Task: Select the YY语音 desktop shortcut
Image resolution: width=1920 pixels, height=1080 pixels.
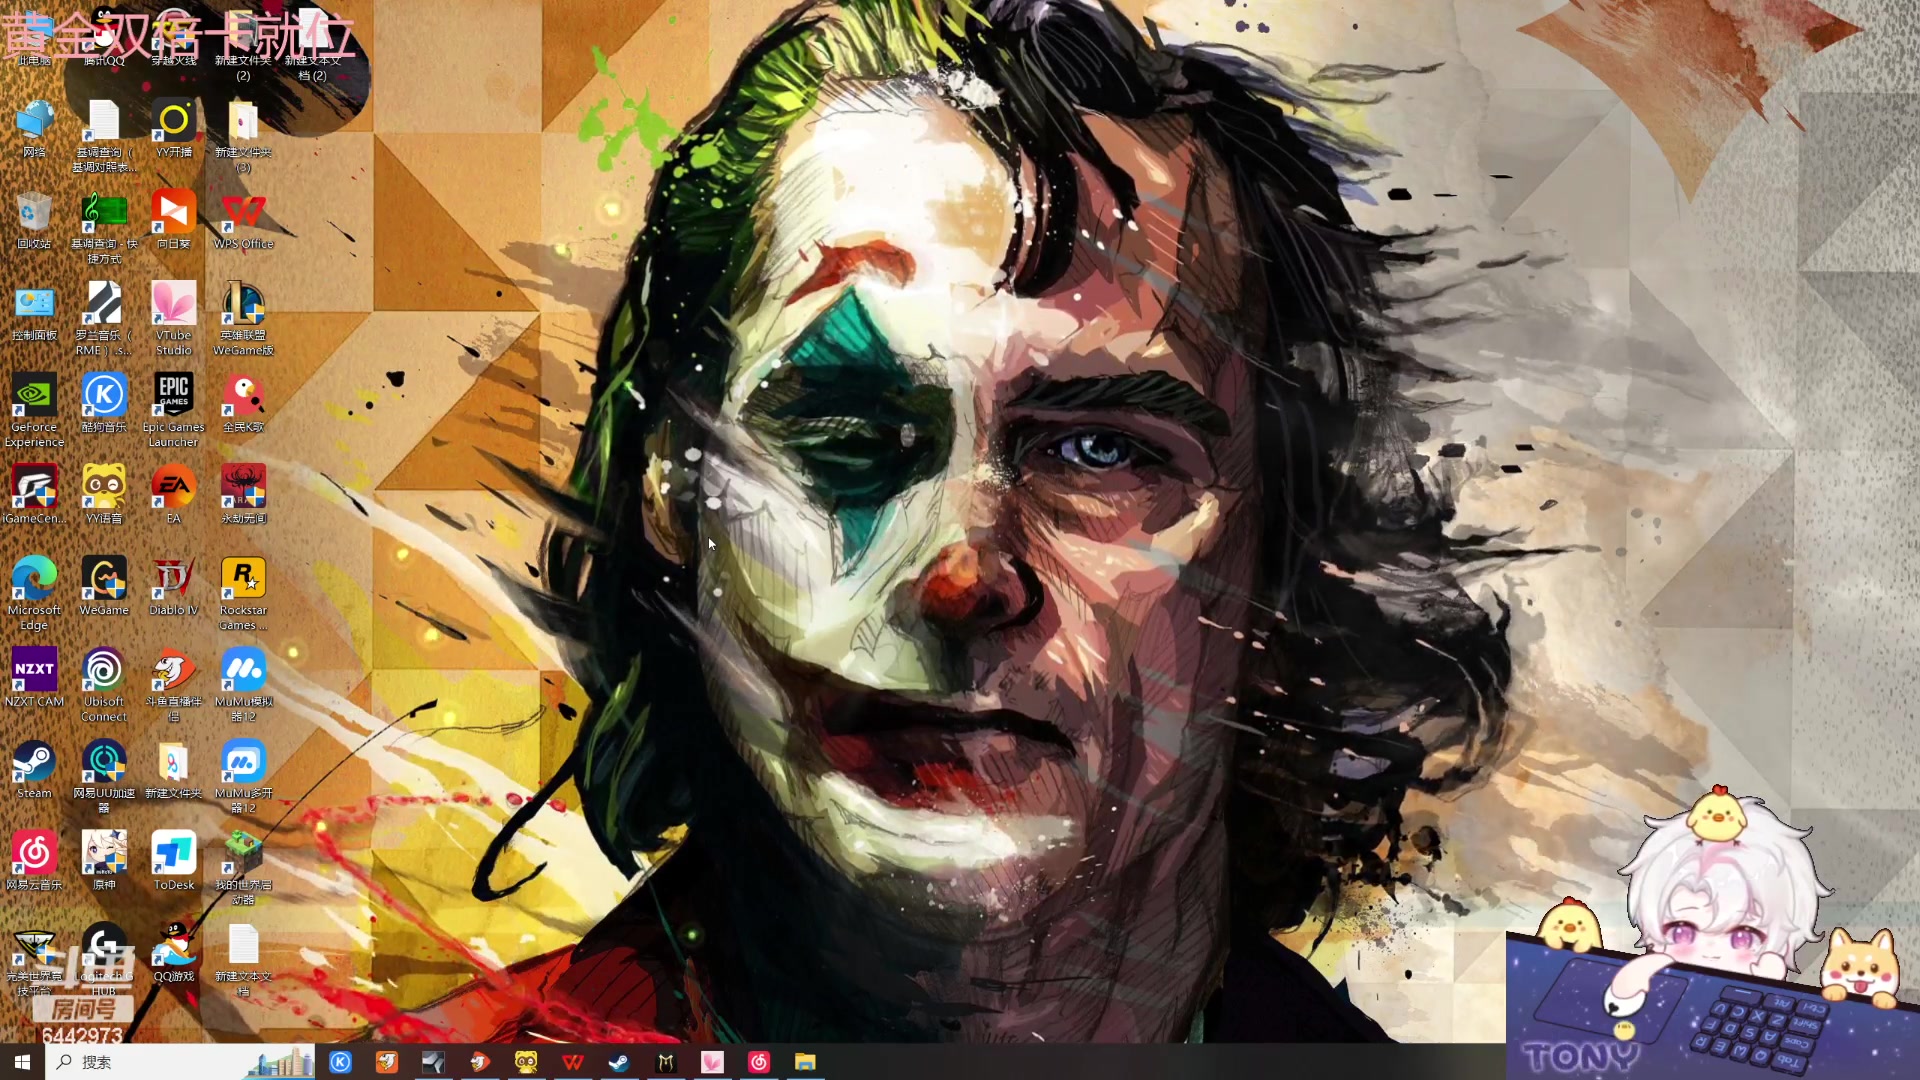Action: pos(104,495)
